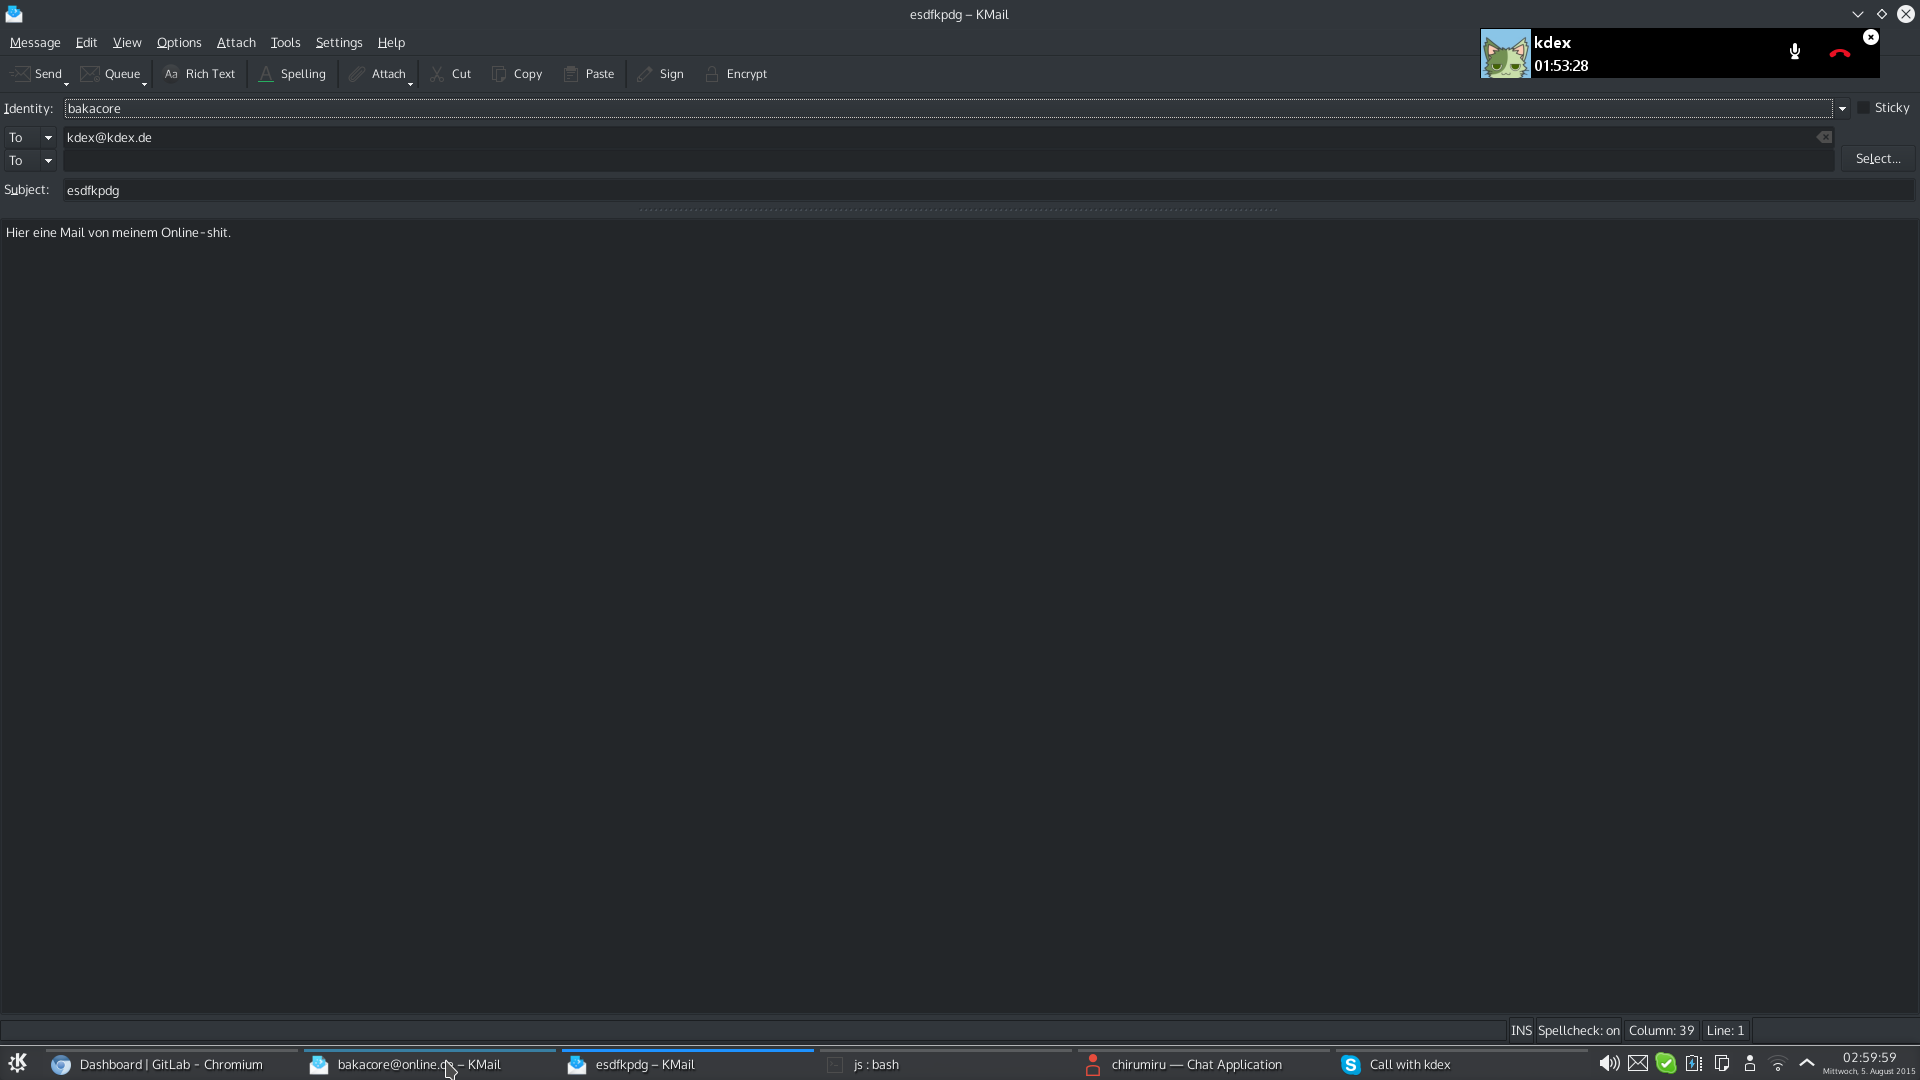Click Line: 1 status entry
The width and height of the screenshot is (1920, 1080).
point(1725,1031)
